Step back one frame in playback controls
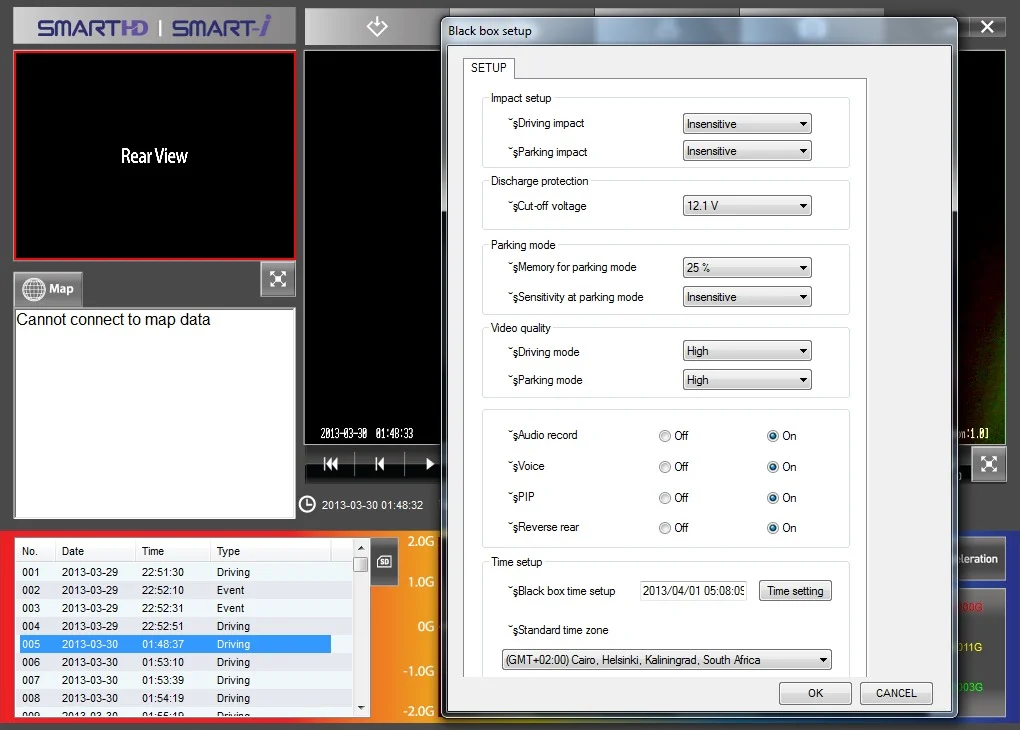This screenshot has height=730, width=1020. (380, 464)
